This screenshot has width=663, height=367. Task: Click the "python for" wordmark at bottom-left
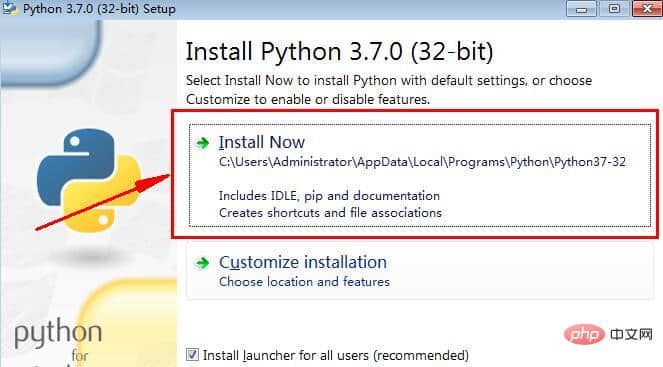[x=58, y=341]
